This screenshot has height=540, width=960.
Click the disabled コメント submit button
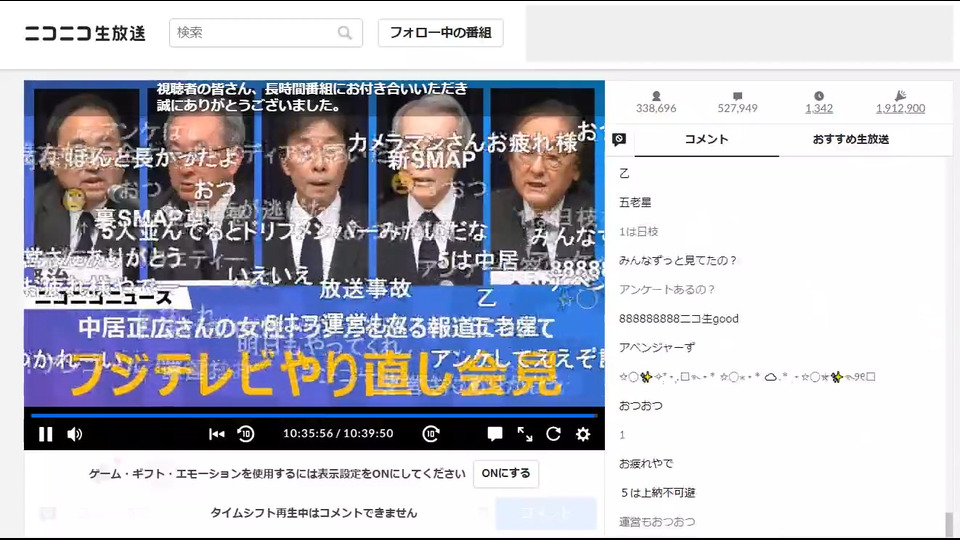tap(546, 513)
